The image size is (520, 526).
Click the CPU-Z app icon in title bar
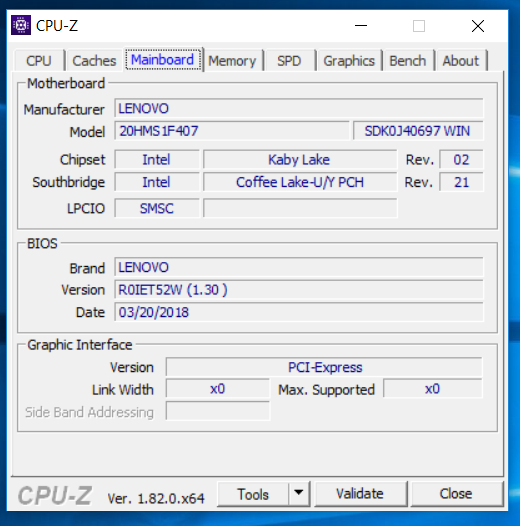pyautogui.click(x=21, y=25)
